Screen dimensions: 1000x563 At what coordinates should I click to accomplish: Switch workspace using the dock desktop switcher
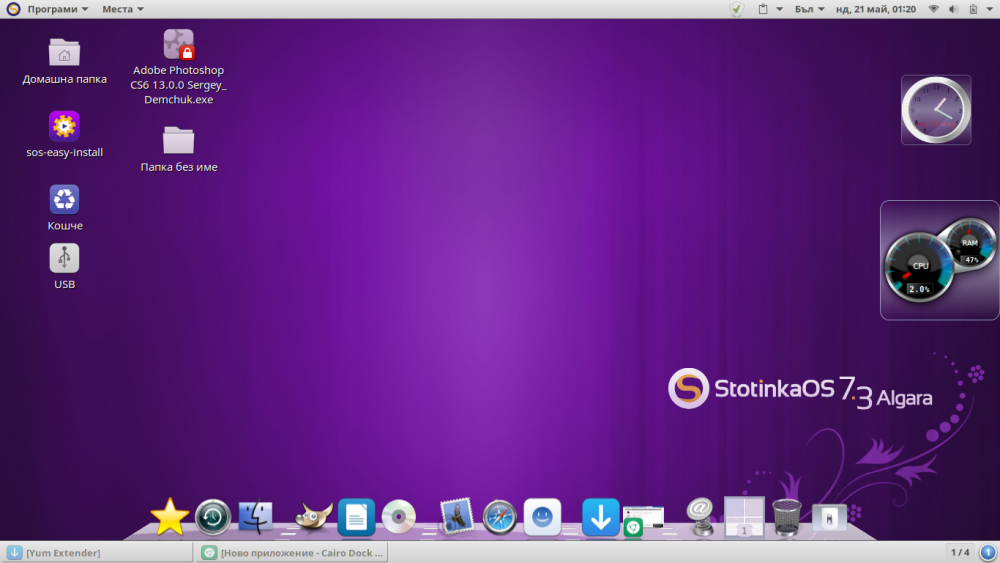pos(744,516)
